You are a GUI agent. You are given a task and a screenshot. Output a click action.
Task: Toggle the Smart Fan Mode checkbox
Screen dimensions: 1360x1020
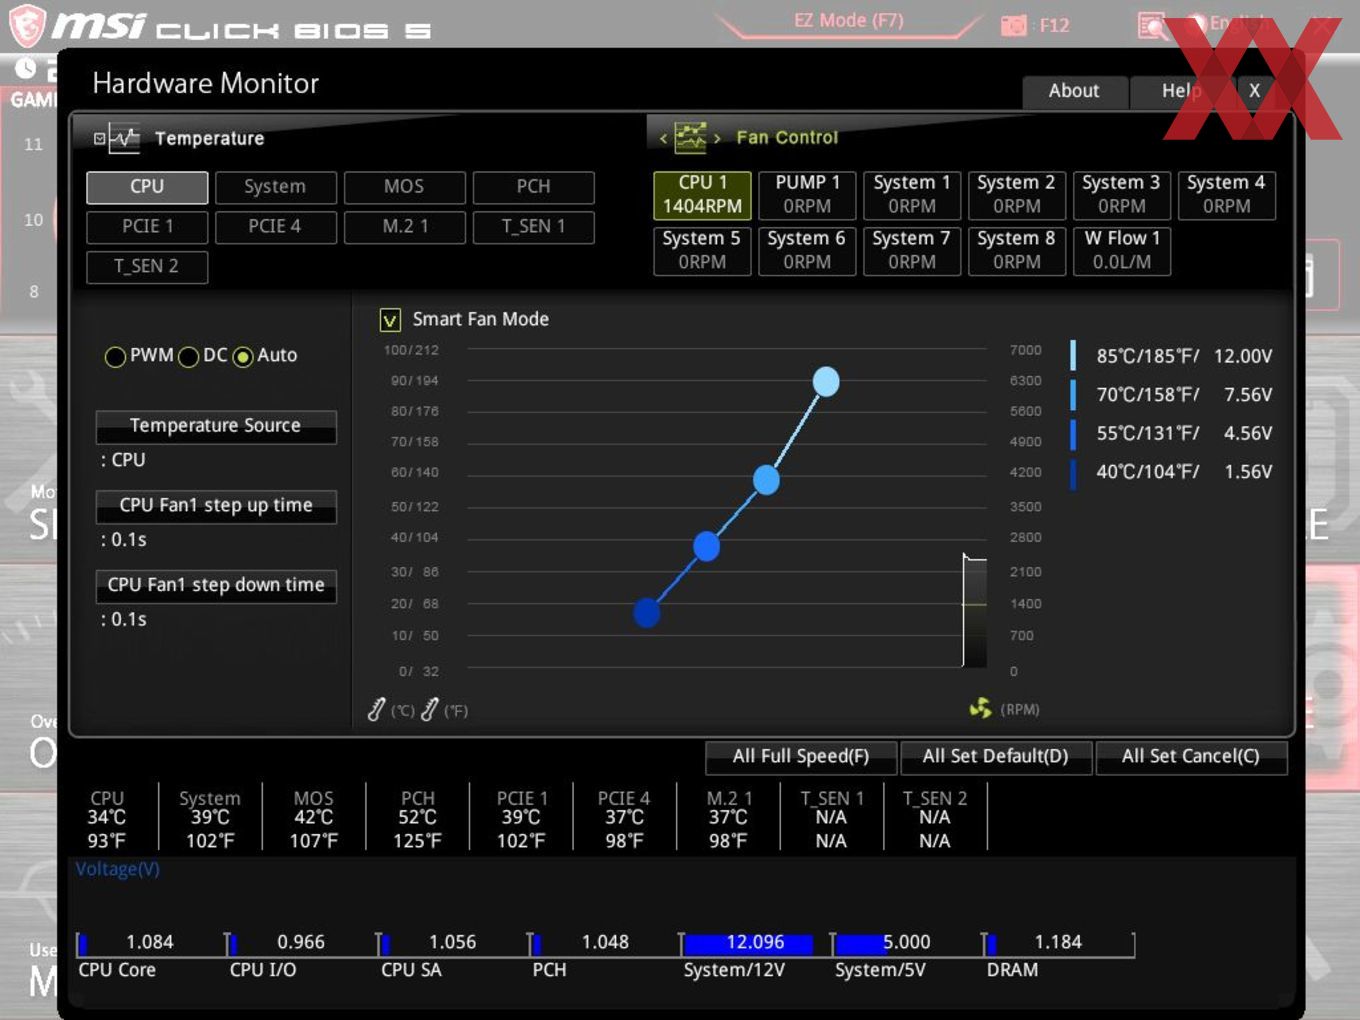(390, 320)
